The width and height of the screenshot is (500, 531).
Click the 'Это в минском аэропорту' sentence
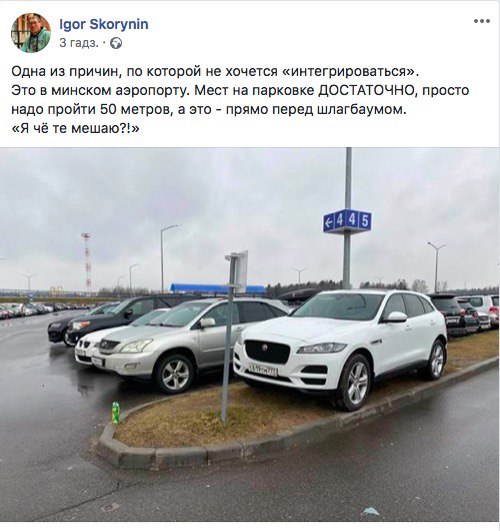coord(100,90)
